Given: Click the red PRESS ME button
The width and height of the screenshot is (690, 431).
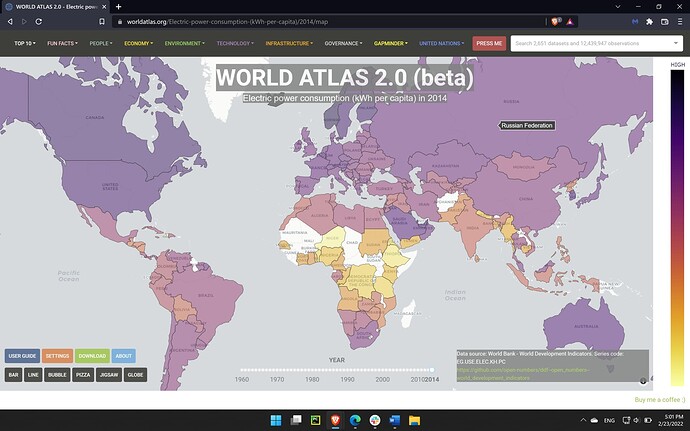Looking at the screenshot, I should (489, 43).
